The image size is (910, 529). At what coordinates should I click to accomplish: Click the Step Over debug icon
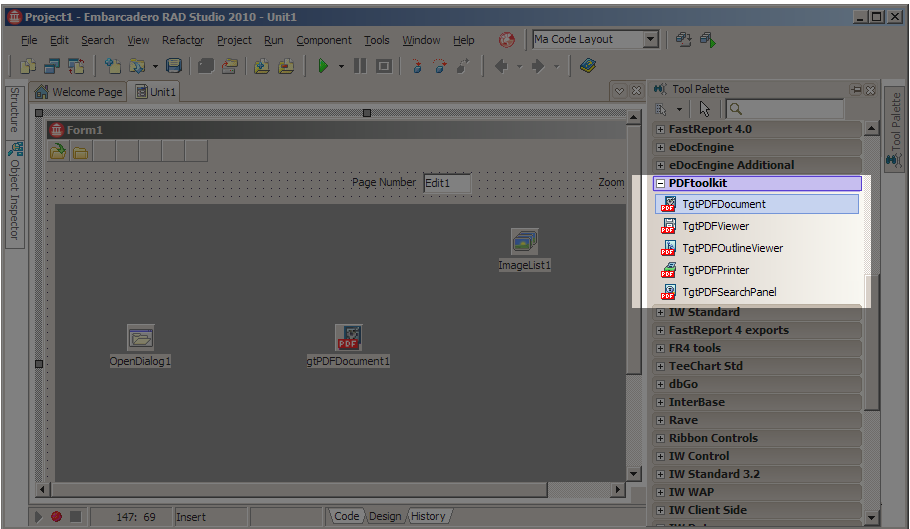(440, 66)
